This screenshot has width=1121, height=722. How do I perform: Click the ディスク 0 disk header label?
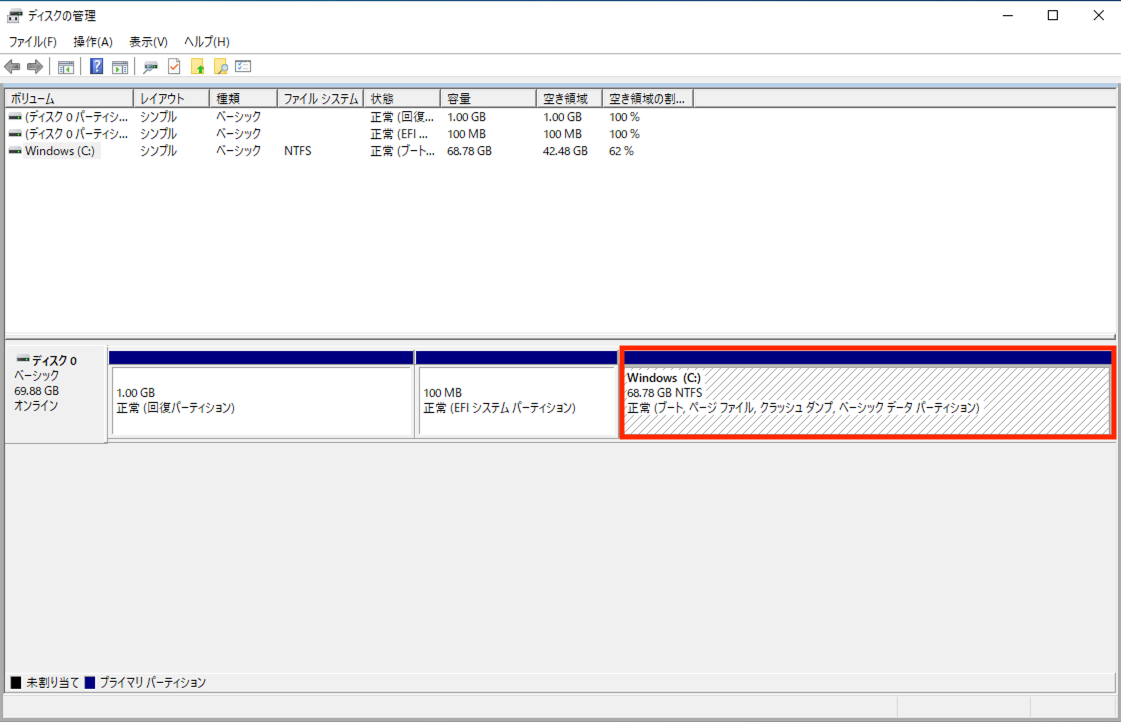click(54, 360)
